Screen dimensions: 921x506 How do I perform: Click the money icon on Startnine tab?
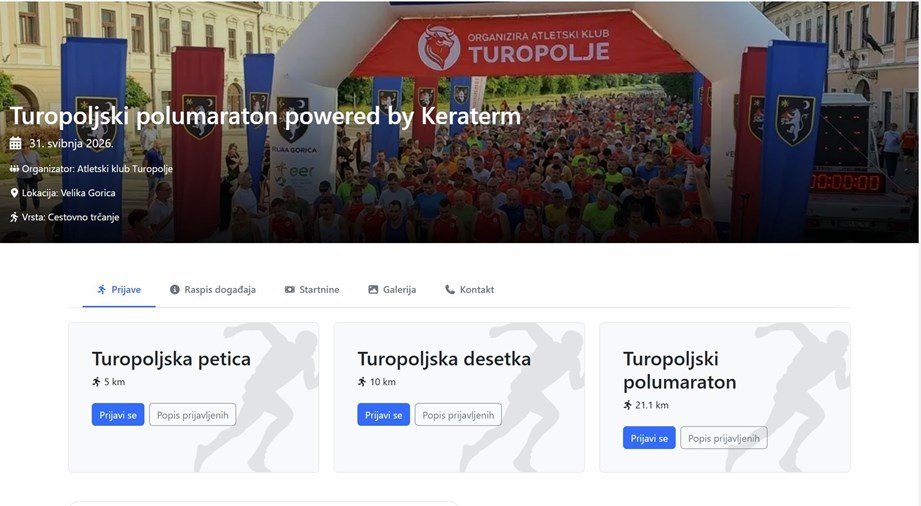coord(290,290)
